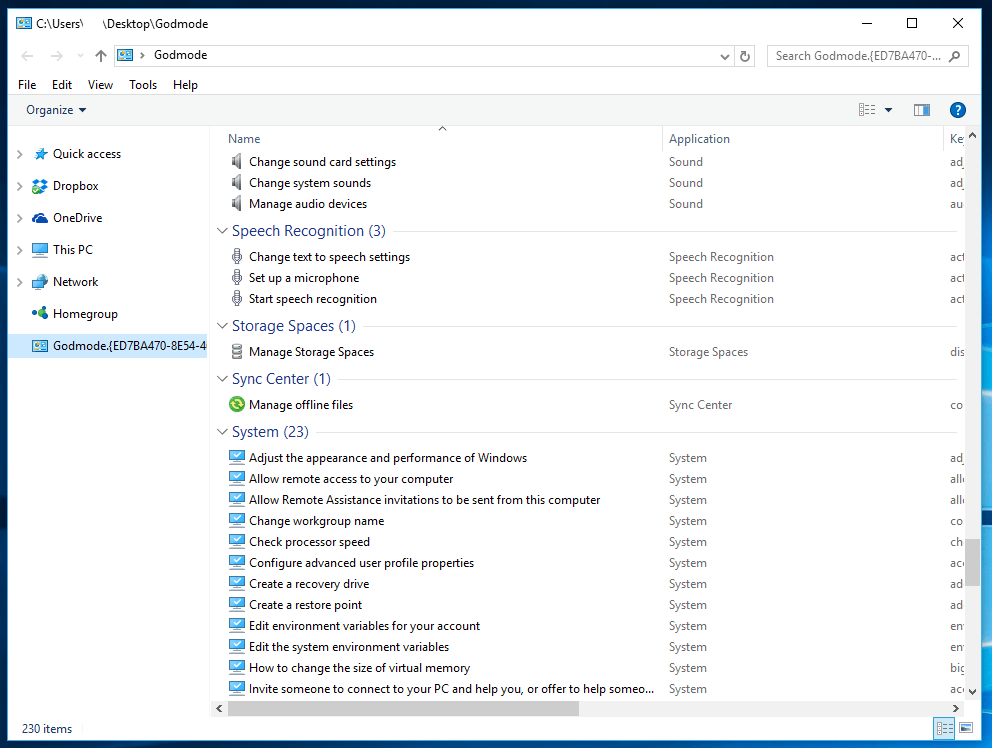Click the horizontal scrollbar thumb
Viewport: 992px width, 748px height.
point(403,709)
